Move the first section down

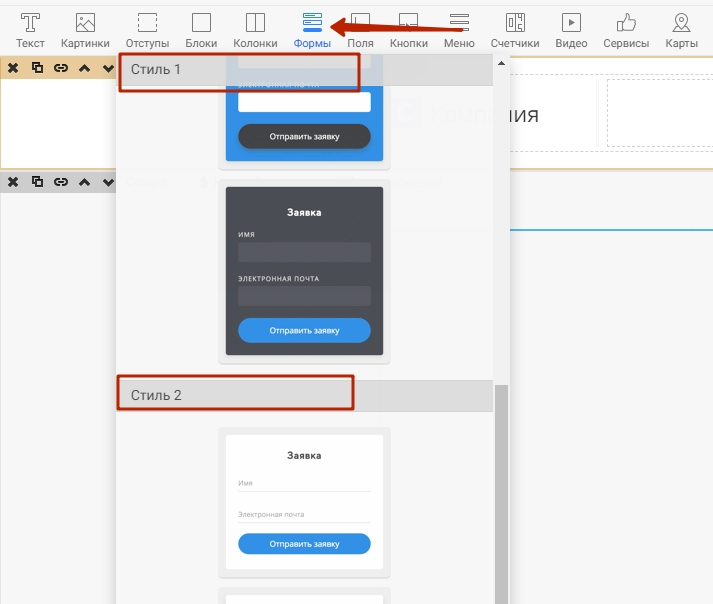(x=108, y=68)
